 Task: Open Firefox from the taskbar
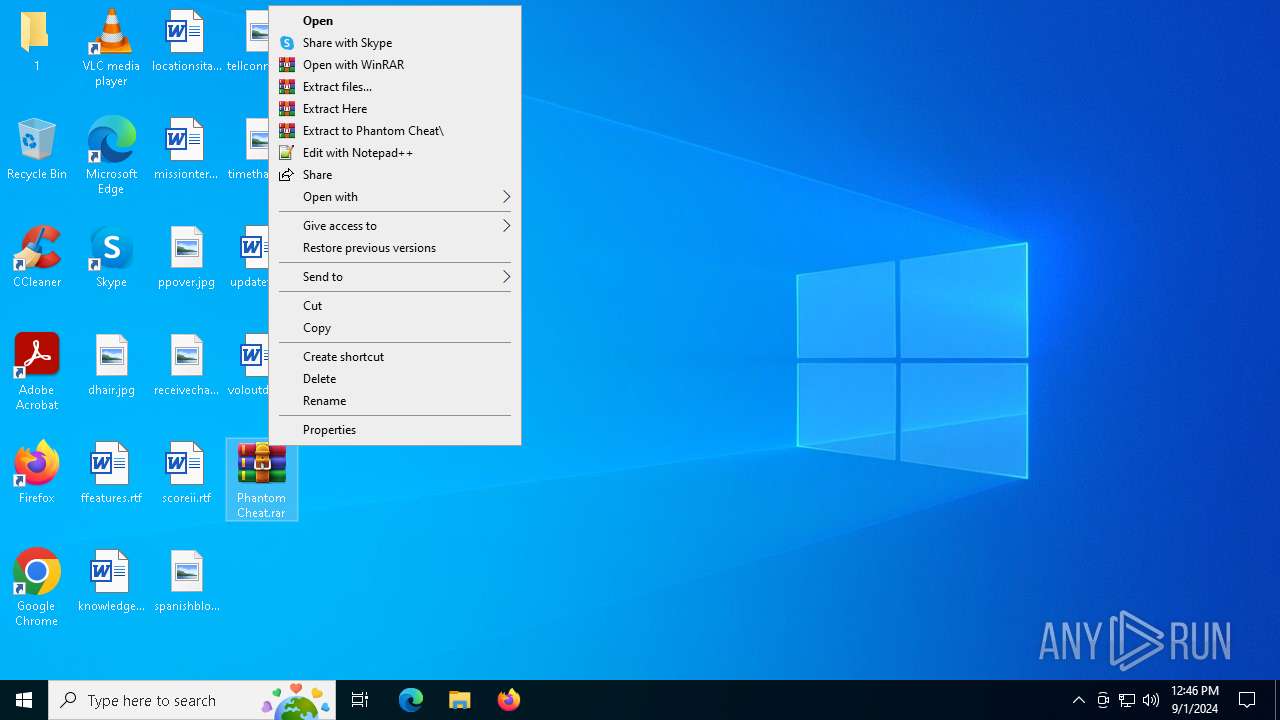[509, 700]
